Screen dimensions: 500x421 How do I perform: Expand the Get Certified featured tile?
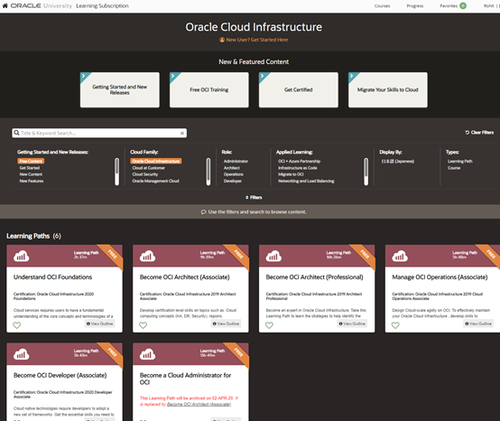[298, 90]
